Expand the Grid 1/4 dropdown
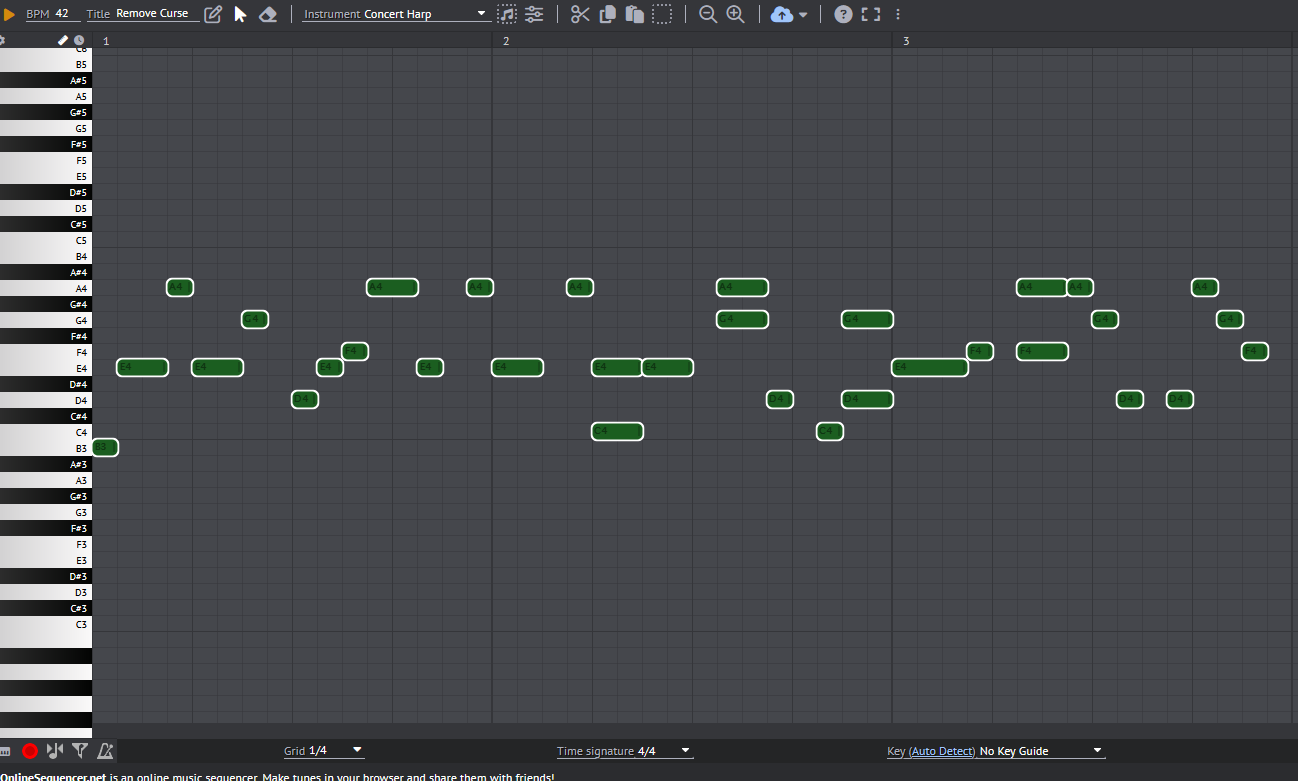Screen dimensions: 1298x781 point(323,751)
